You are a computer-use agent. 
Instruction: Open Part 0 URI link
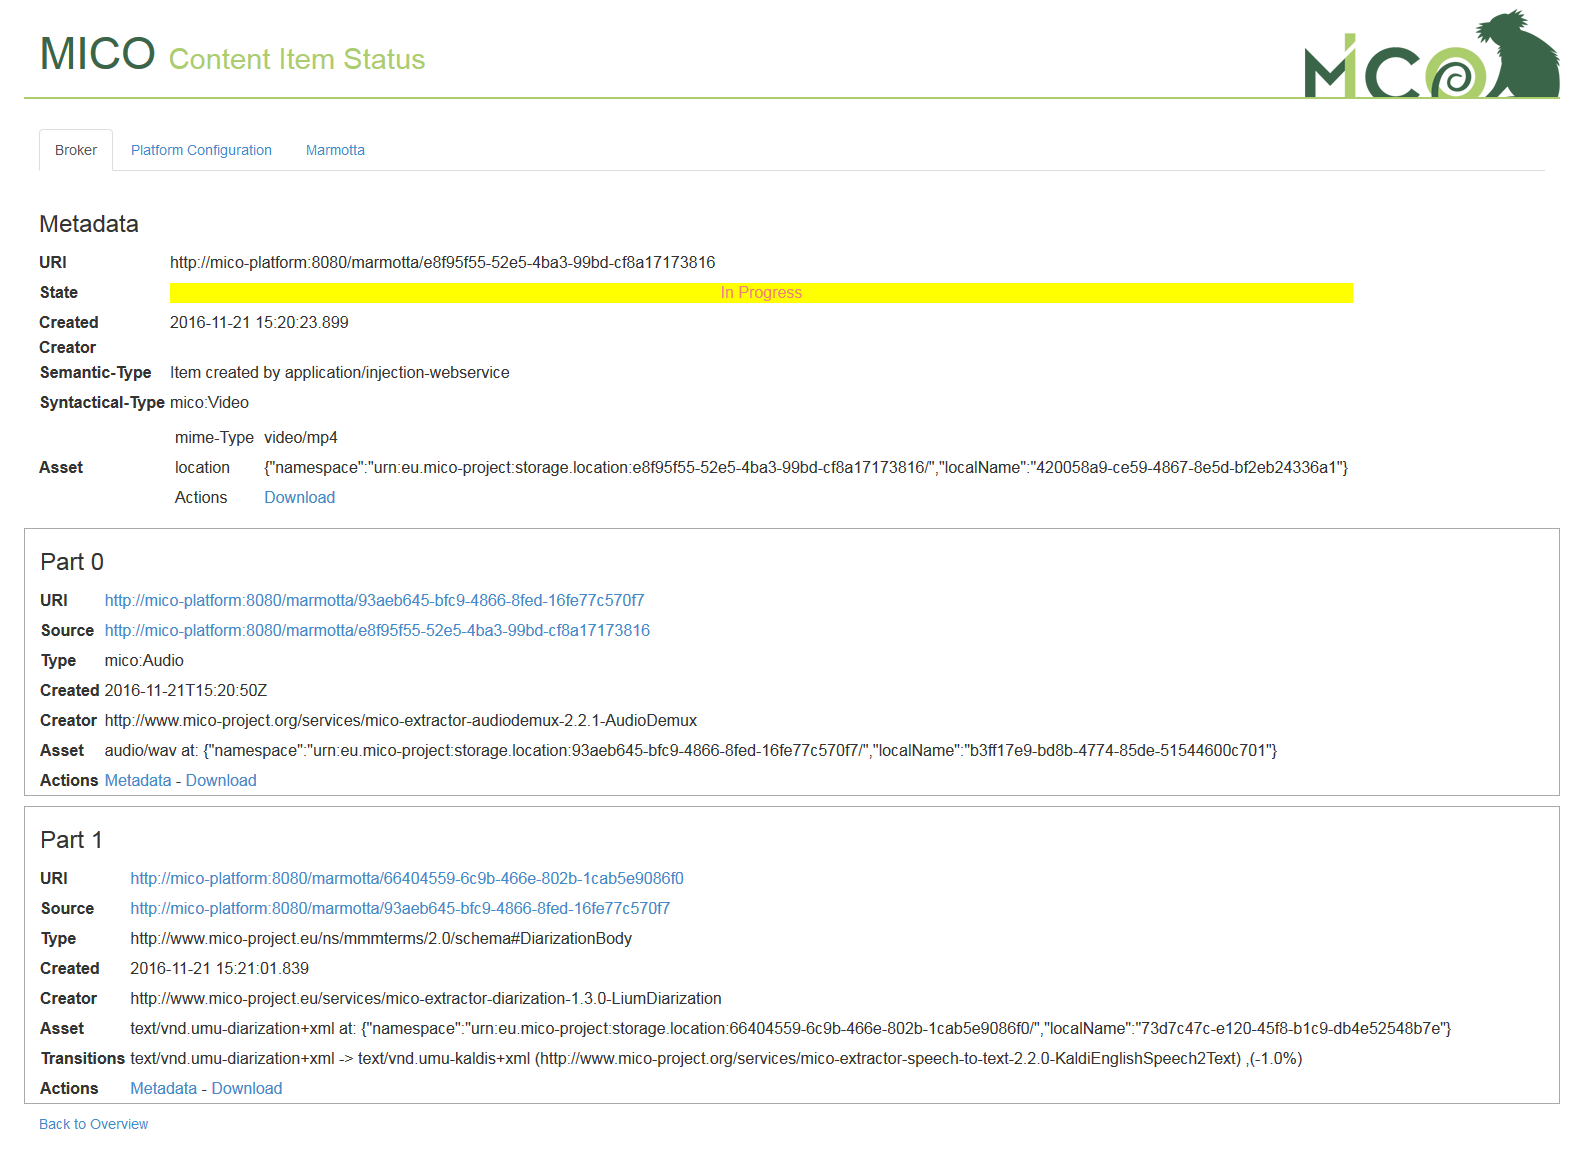[x=374, y=601]
